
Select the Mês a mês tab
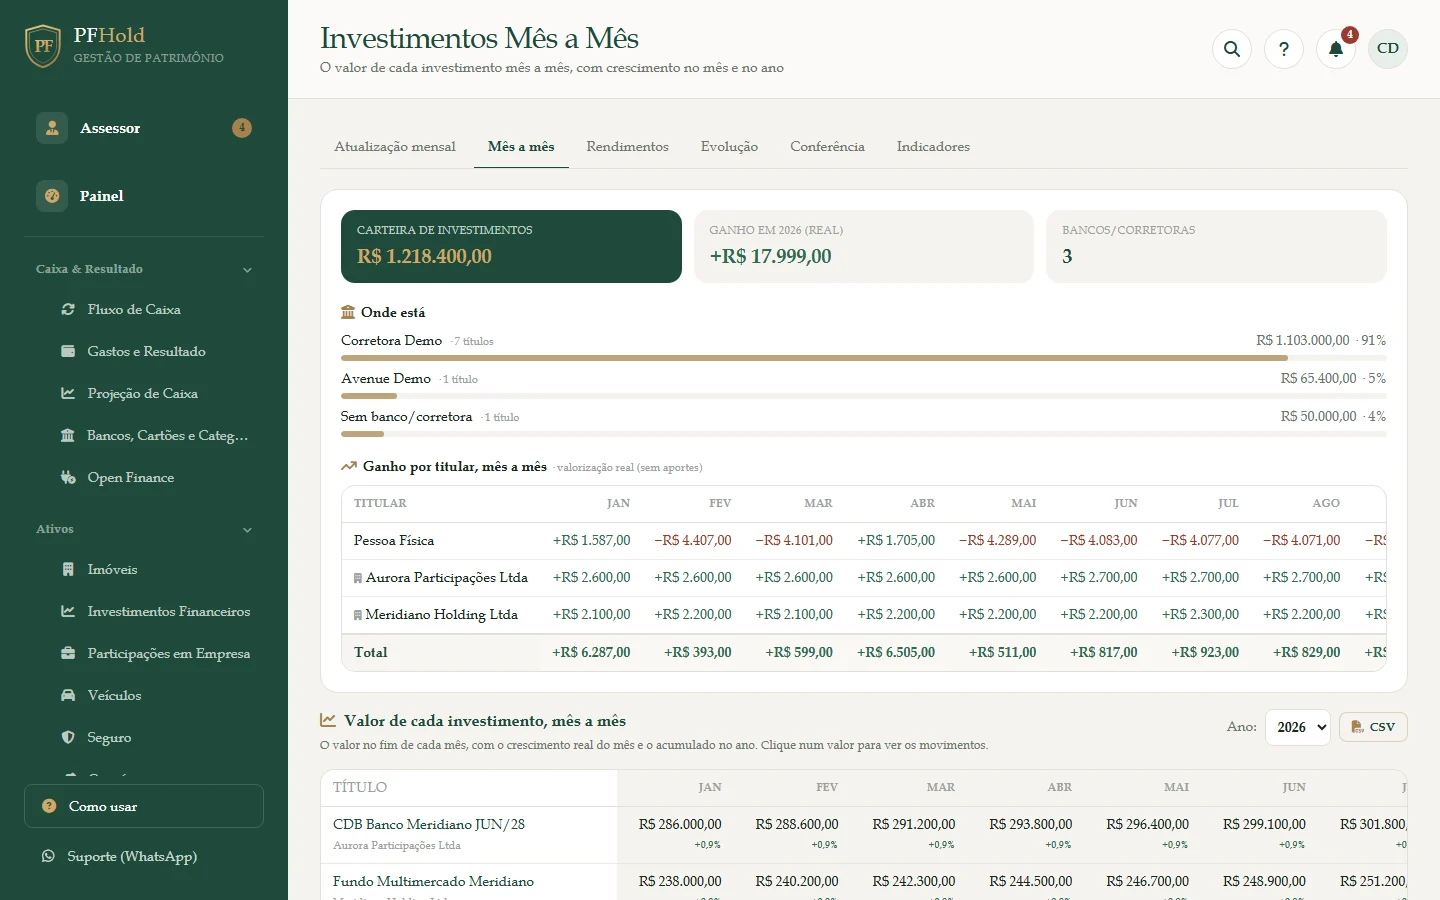(x=521, y=147)
